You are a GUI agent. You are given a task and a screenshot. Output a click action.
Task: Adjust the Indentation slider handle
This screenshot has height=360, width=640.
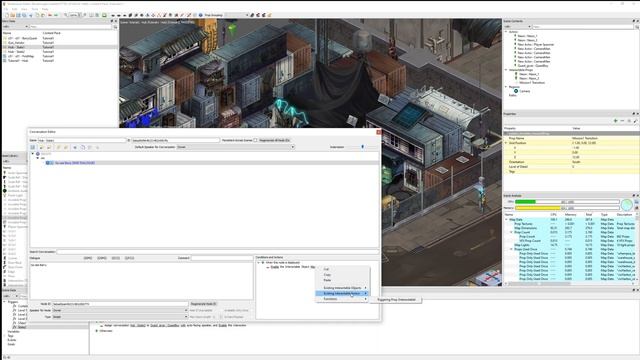(362, 147)
